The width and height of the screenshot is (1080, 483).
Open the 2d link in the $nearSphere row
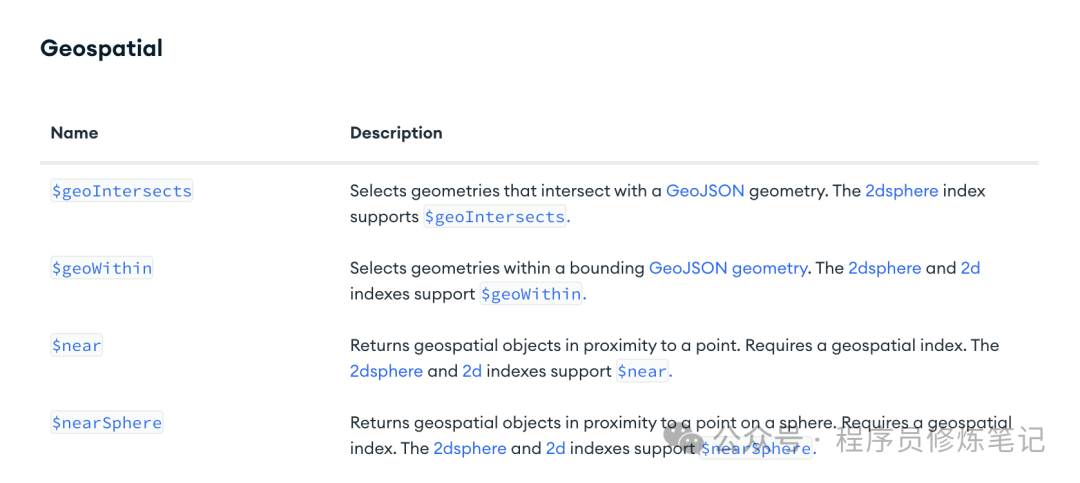point(556,448)
